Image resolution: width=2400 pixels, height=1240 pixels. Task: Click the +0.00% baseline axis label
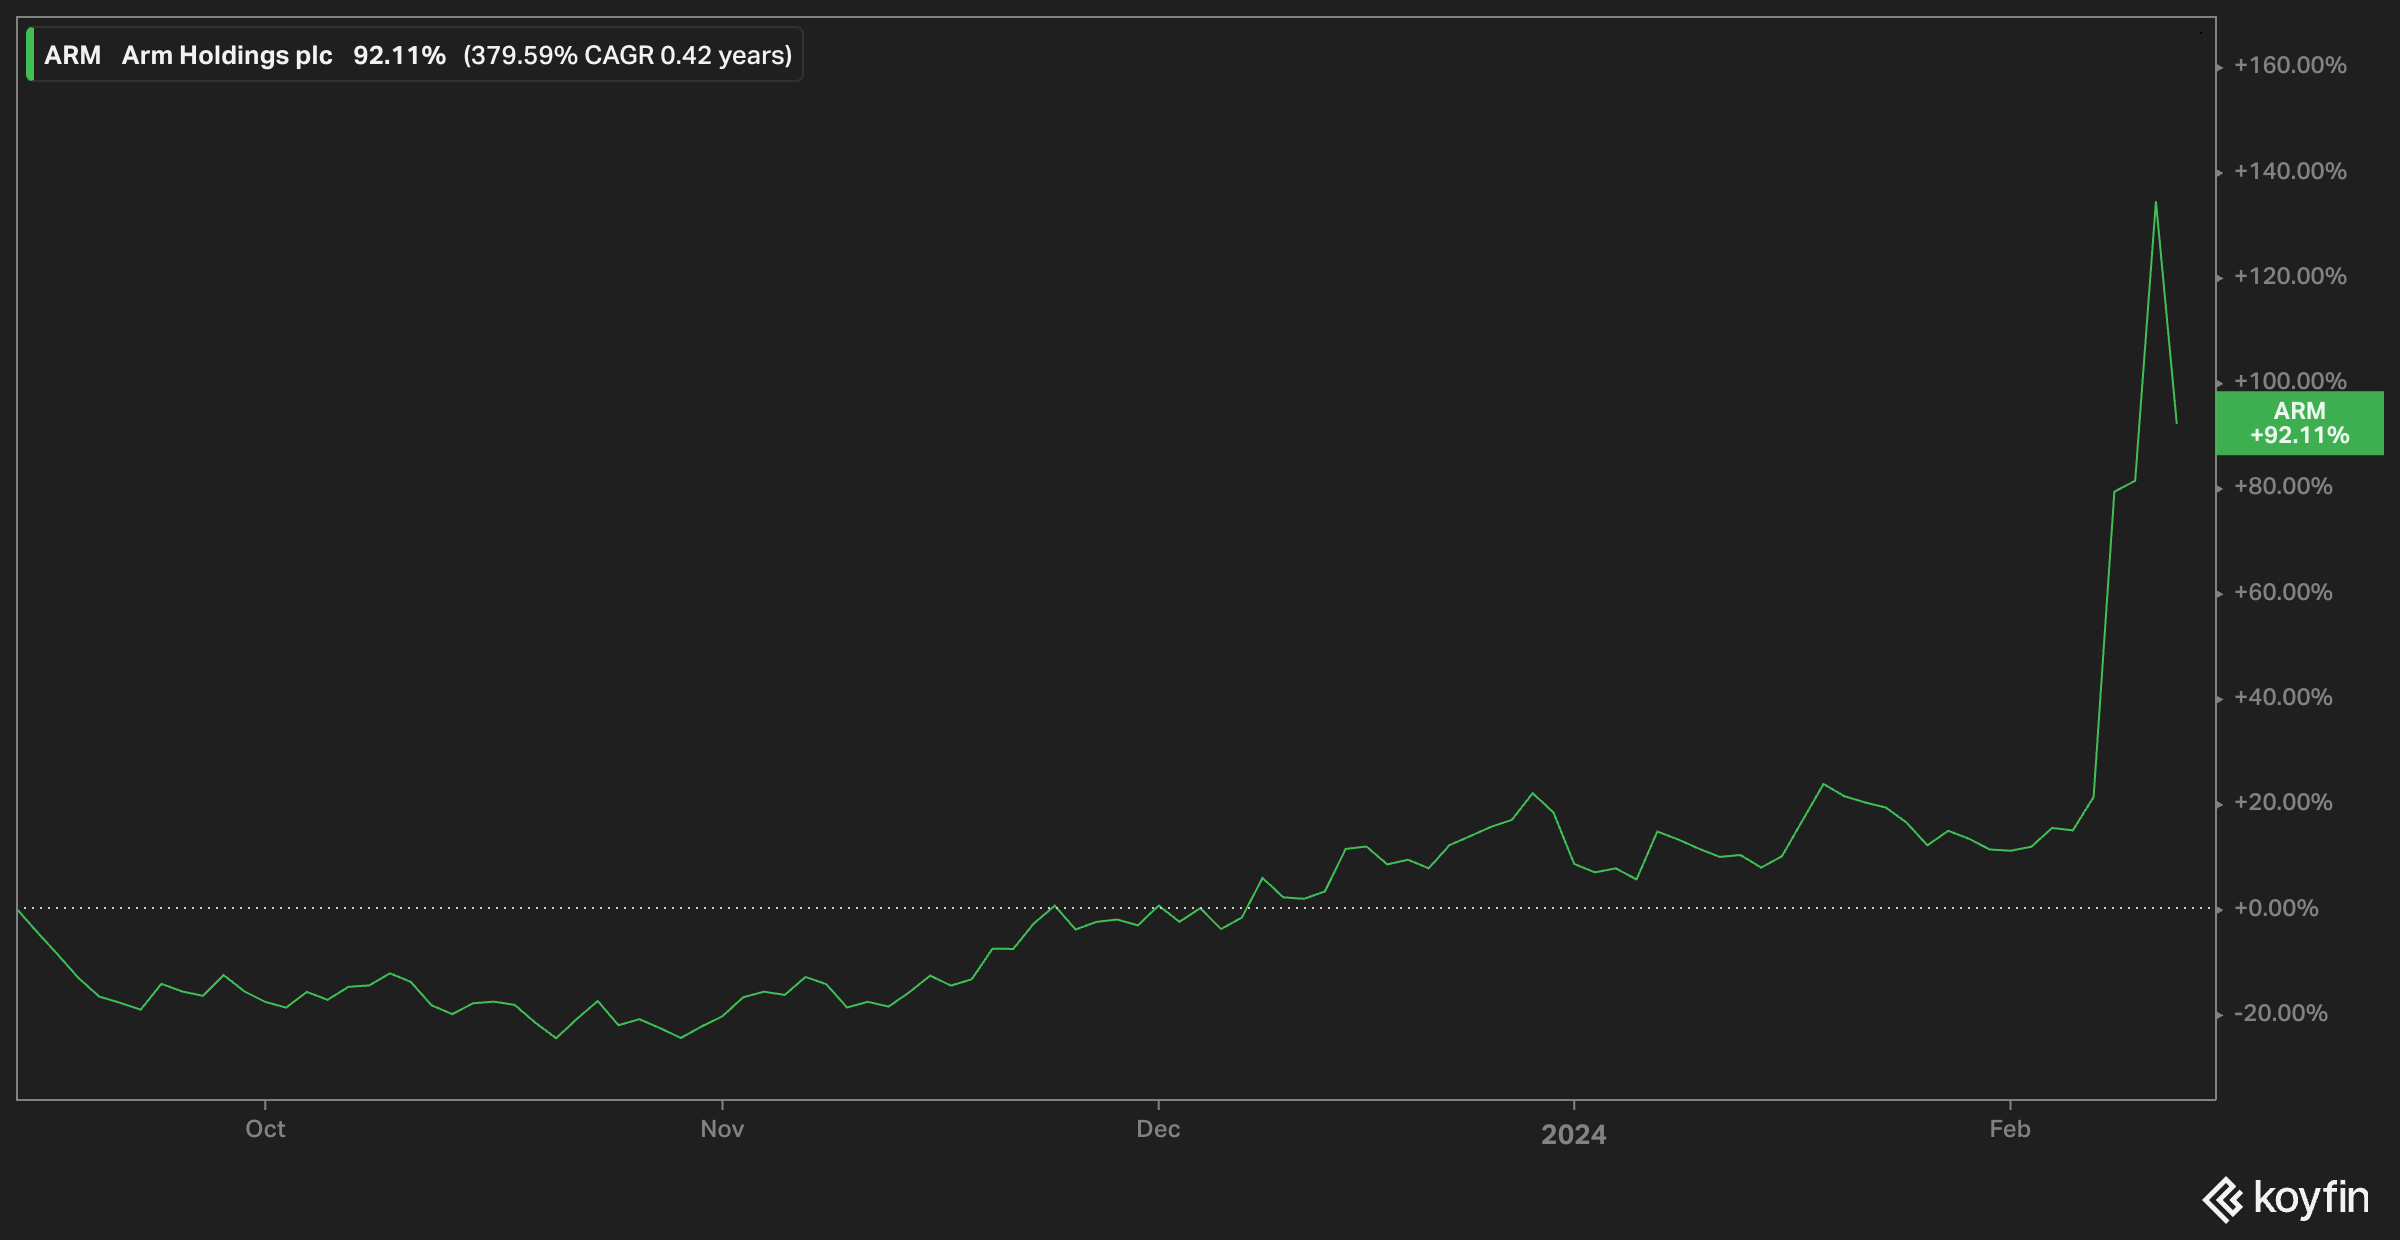click(2276, 908)
